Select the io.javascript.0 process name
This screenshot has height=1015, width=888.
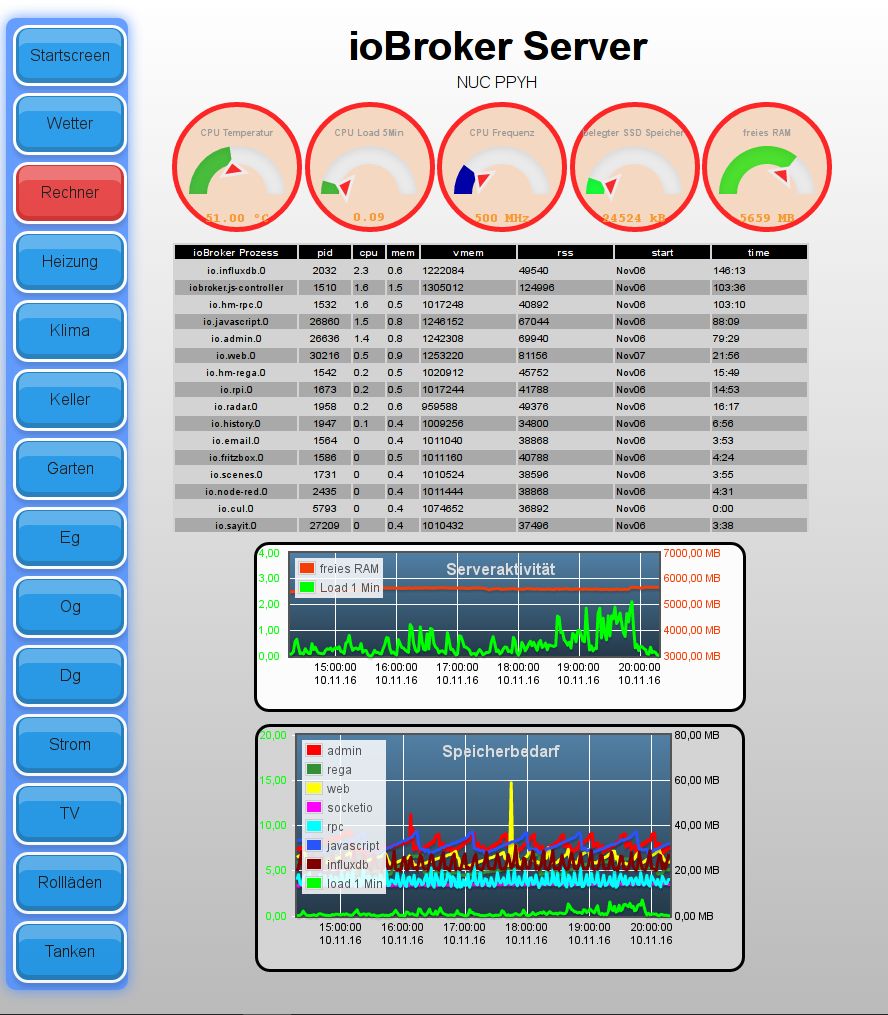pos(236,322)
